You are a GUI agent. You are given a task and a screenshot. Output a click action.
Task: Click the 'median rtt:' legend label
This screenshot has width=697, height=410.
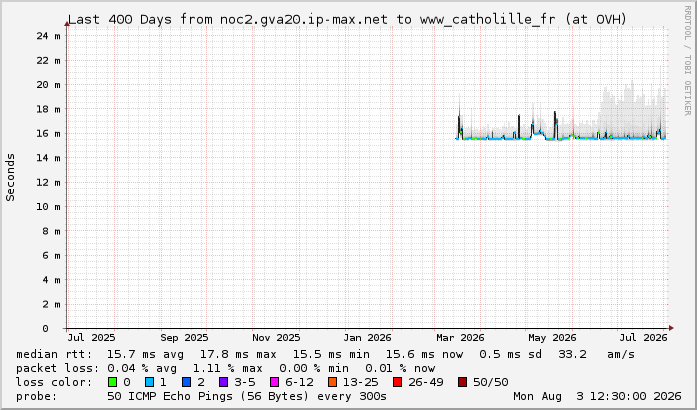(x=54, y=354)
